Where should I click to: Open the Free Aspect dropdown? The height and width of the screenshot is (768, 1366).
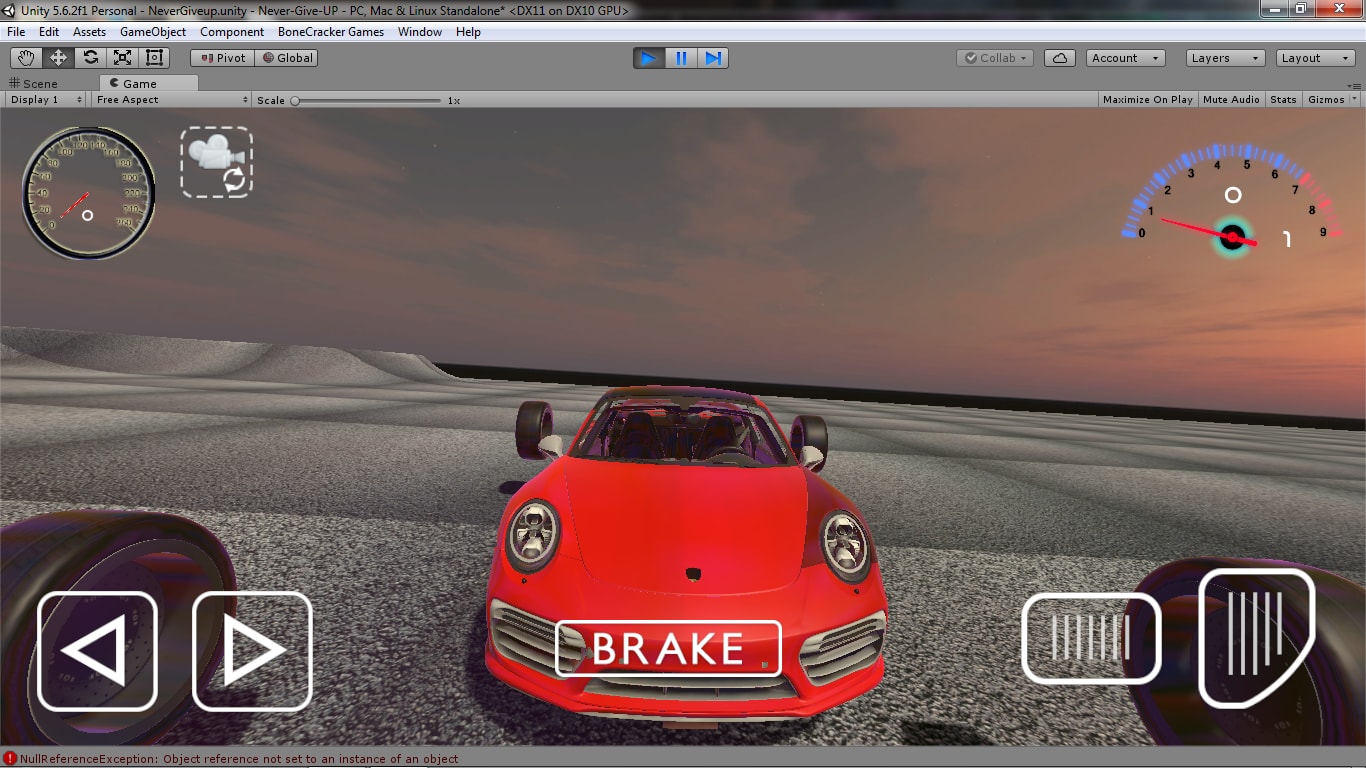(172, 100)
